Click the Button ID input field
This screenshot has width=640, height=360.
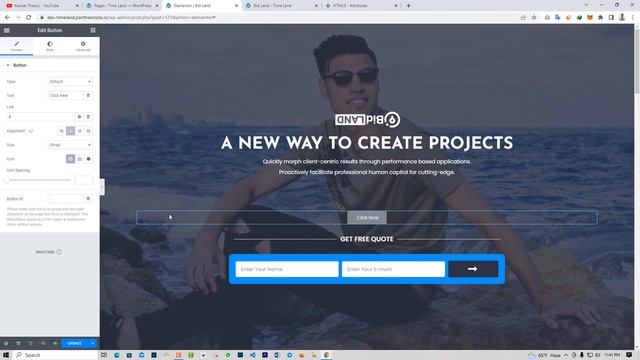pyautogui.click(x=65, y=199)
